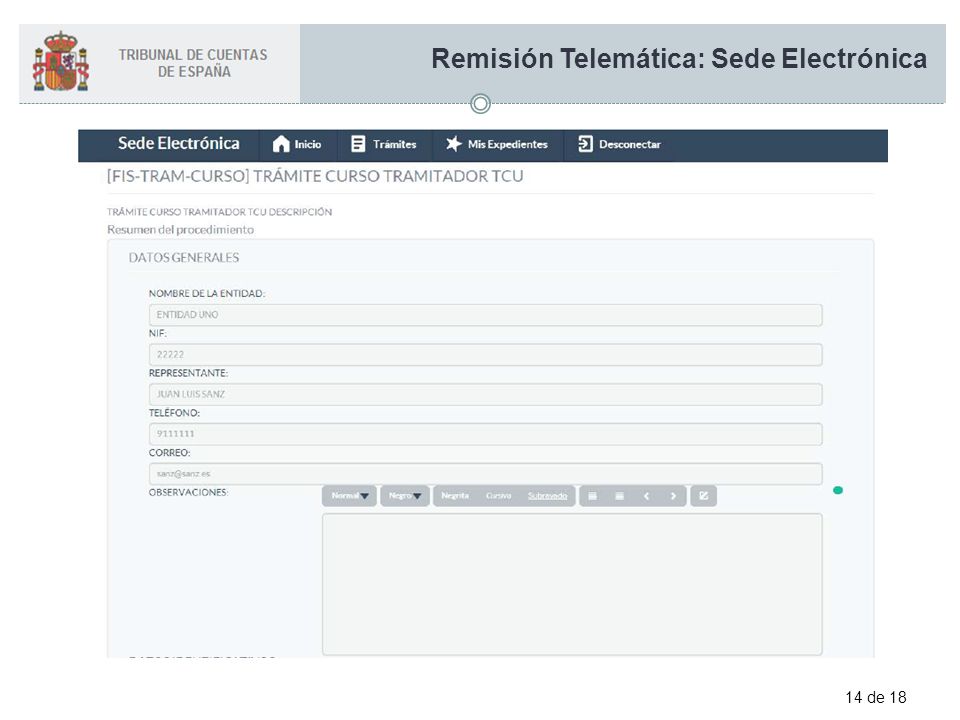Click inside the Observaciones text area
The height and width of the screenshot is (720, 960).
point(572,585)
